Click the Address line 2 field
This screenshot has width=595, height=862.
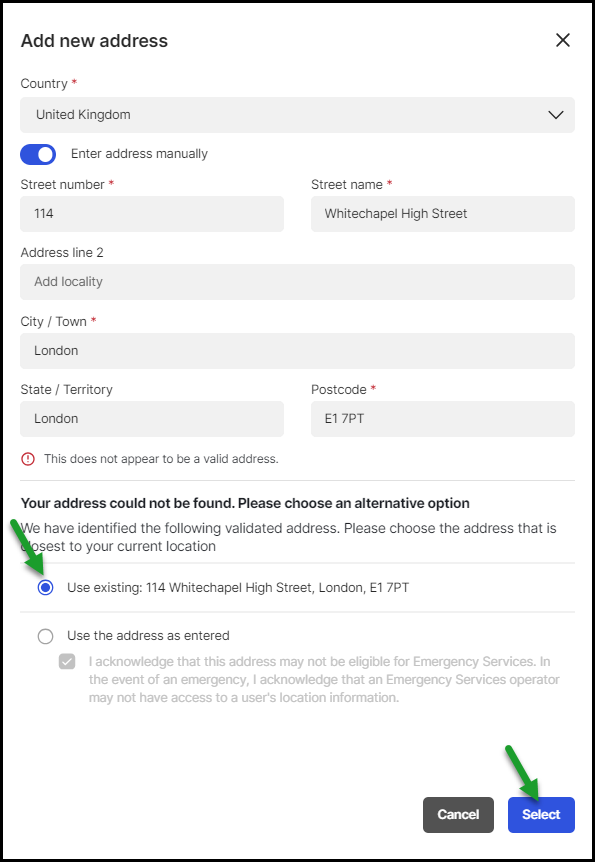pos(298,282)
